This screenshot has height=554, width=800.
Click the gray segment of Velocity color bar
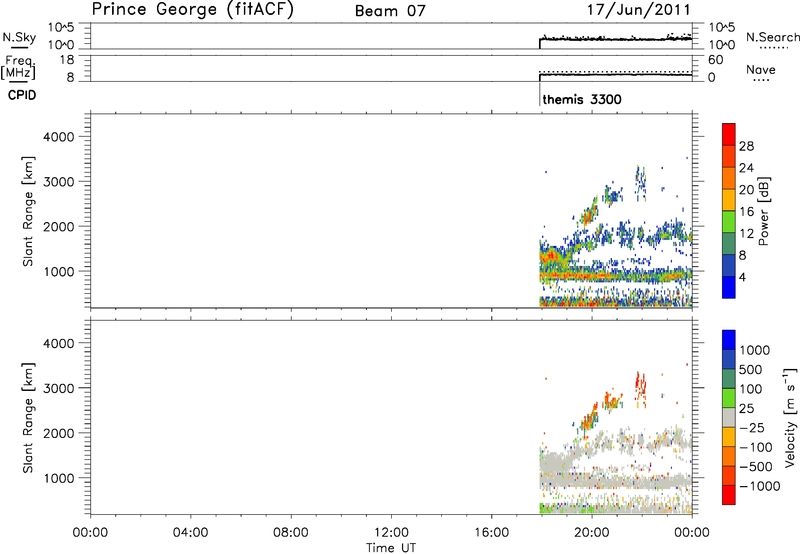point(729,417)
